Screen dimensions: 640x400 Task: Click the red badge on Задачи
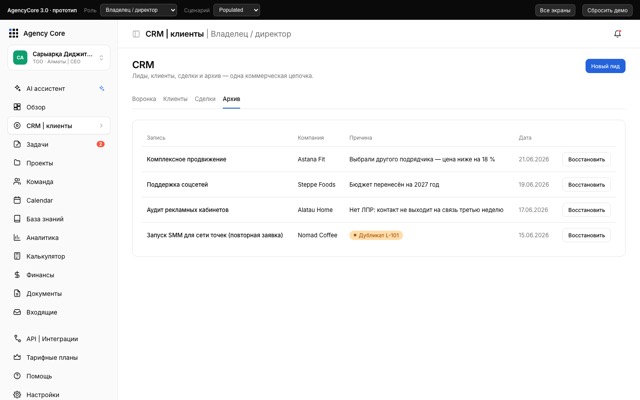coord(100,144)
